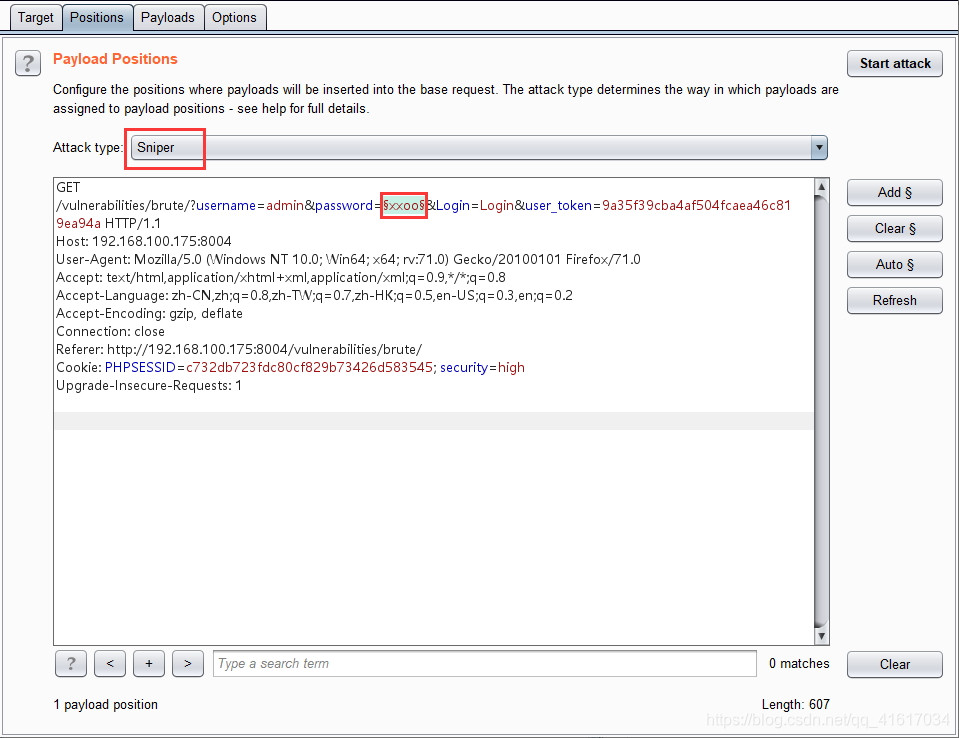Click the 'password' parameter name
The width and height of the screenshot is (959, 738).
pos(344,205)
